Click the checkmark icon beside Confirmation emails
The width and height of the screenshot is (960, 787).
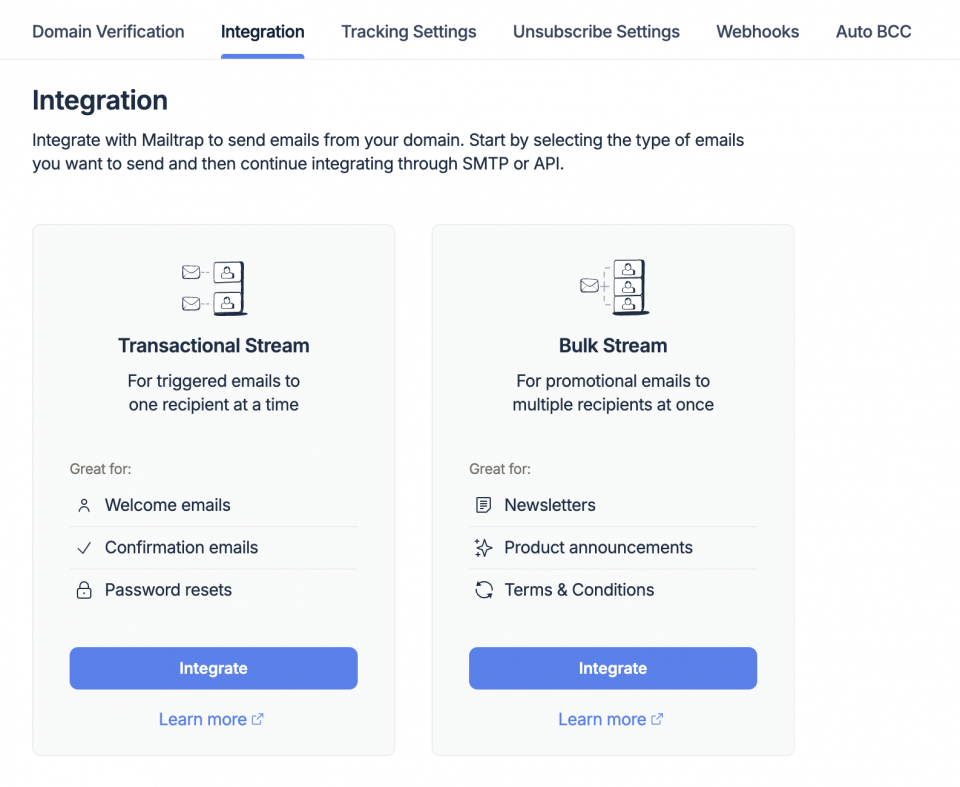coord(84,548)
